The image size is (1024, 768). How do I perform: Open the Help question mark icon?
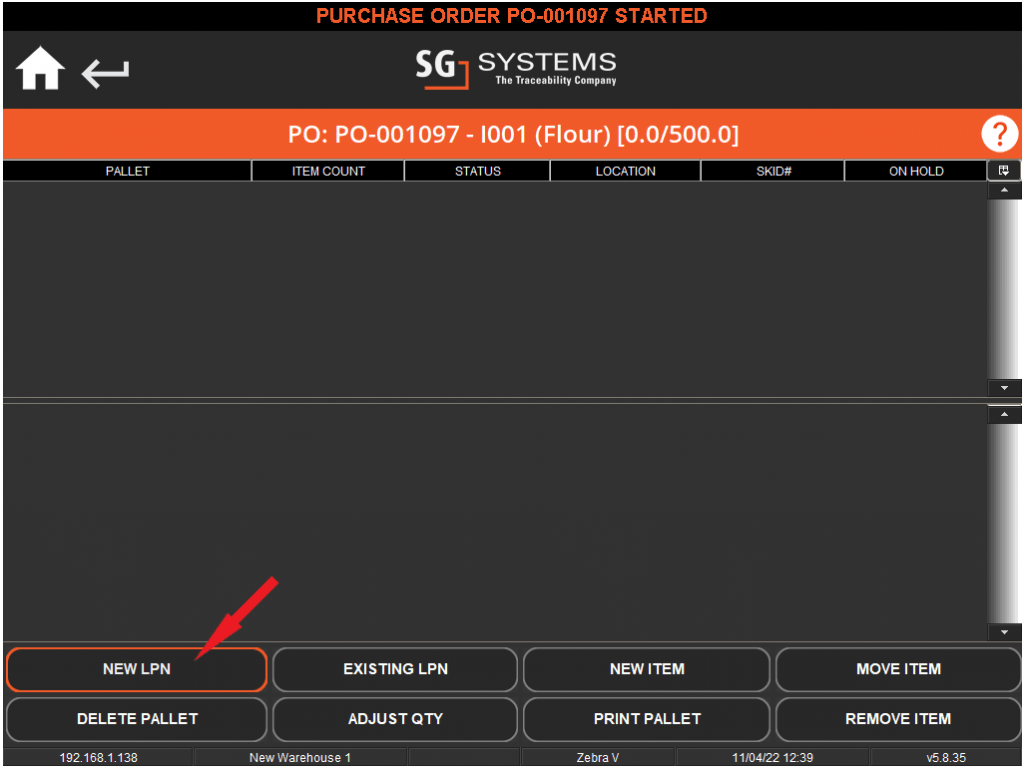coord(1000,133)
